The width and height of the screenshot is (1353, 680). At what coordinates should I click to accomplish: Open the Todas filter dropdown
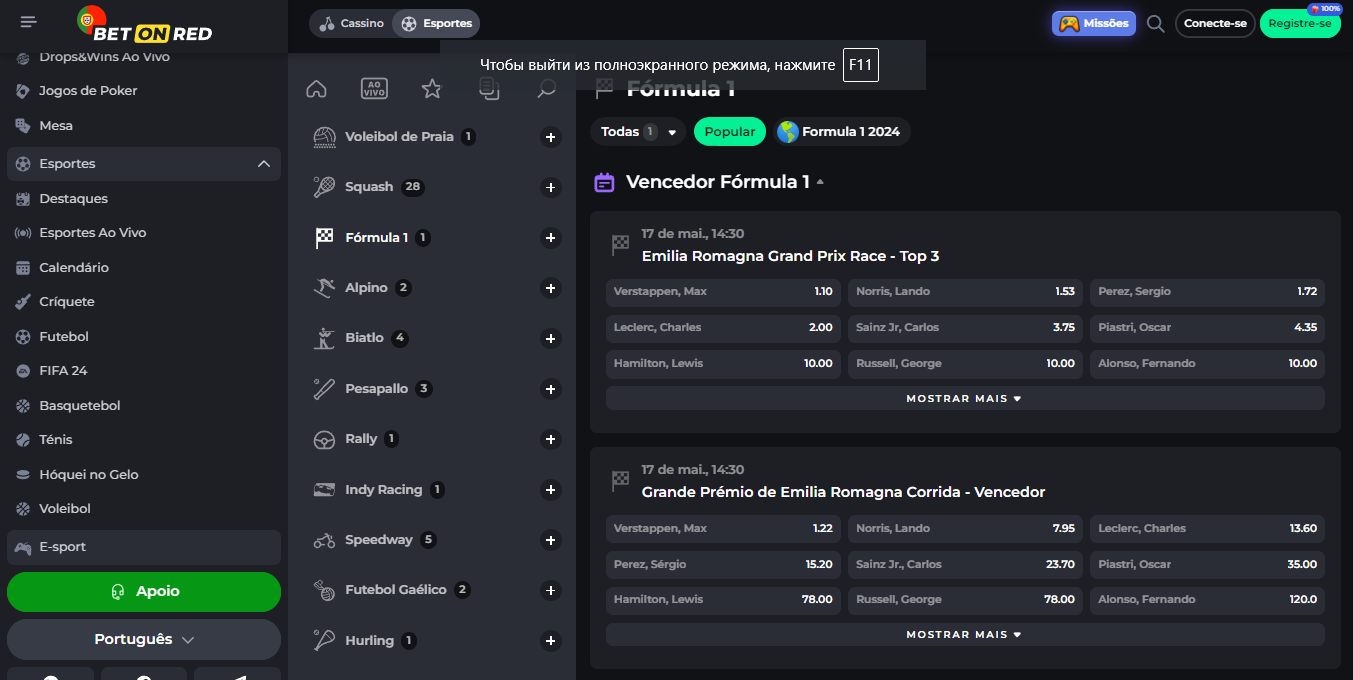click(x=638, y=132)
